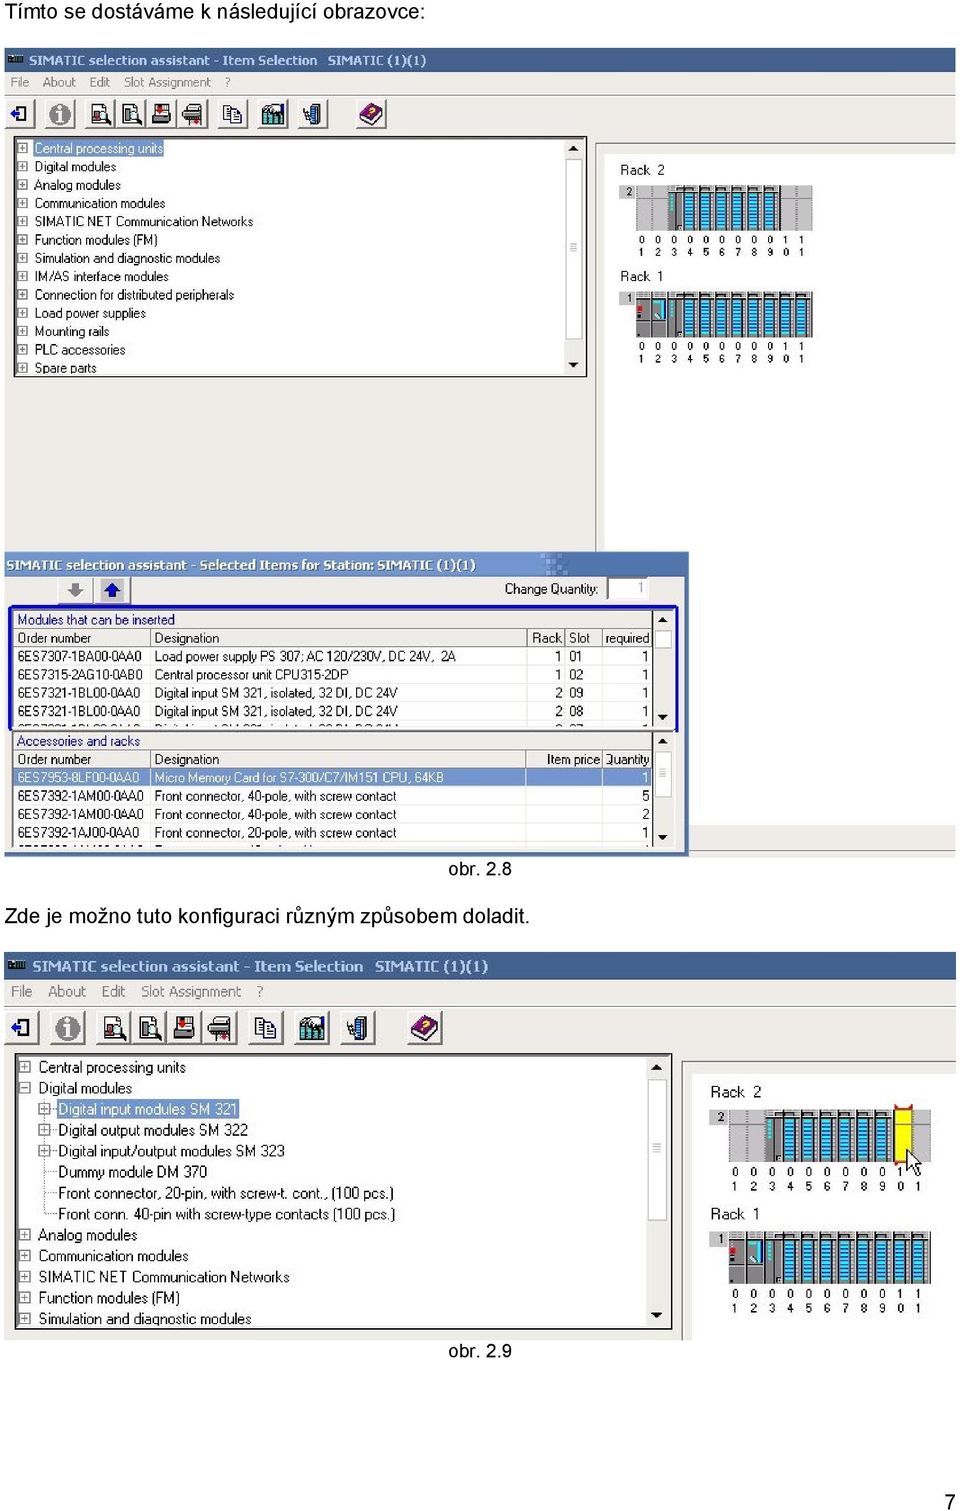Expand Digital input modules SM 321 node

pos(44,1109)
